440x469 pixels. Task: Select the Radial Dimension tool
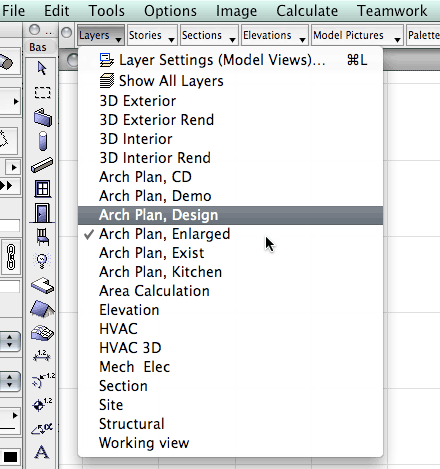[x=43, y=380]
